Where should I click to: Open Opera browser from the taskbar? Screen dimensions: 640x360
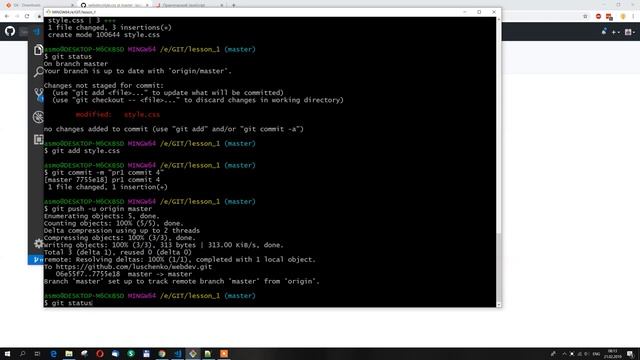point(100,354)
